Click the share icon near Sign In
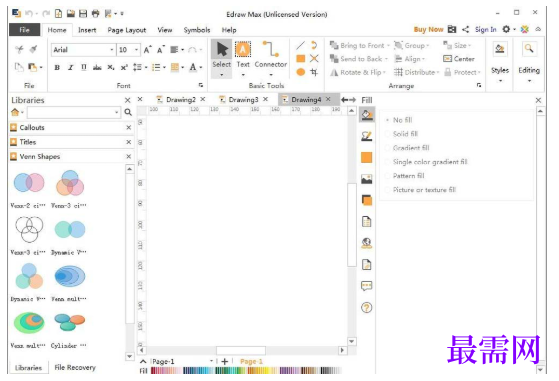Screen dimensions: 559x381 (x=466, y=29)
